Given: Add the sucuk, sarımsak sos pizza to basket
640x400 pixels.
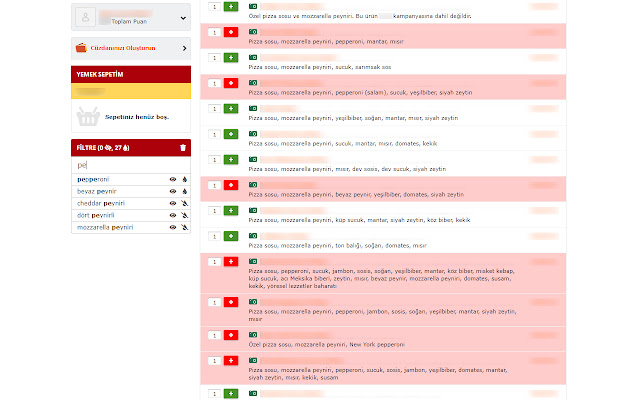Looking at the screenshot, I should [x=231, y=58].
